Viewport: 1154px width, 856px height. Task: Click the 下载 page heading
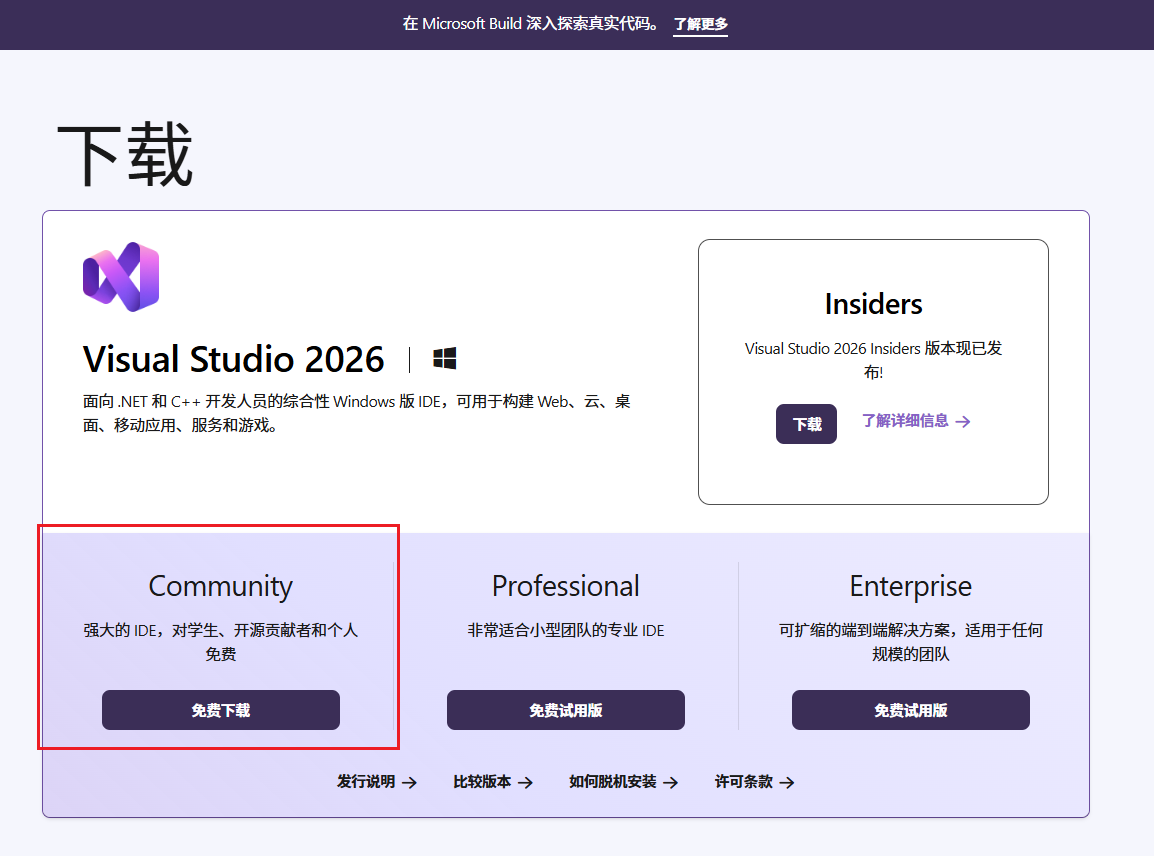pos(125,155)
